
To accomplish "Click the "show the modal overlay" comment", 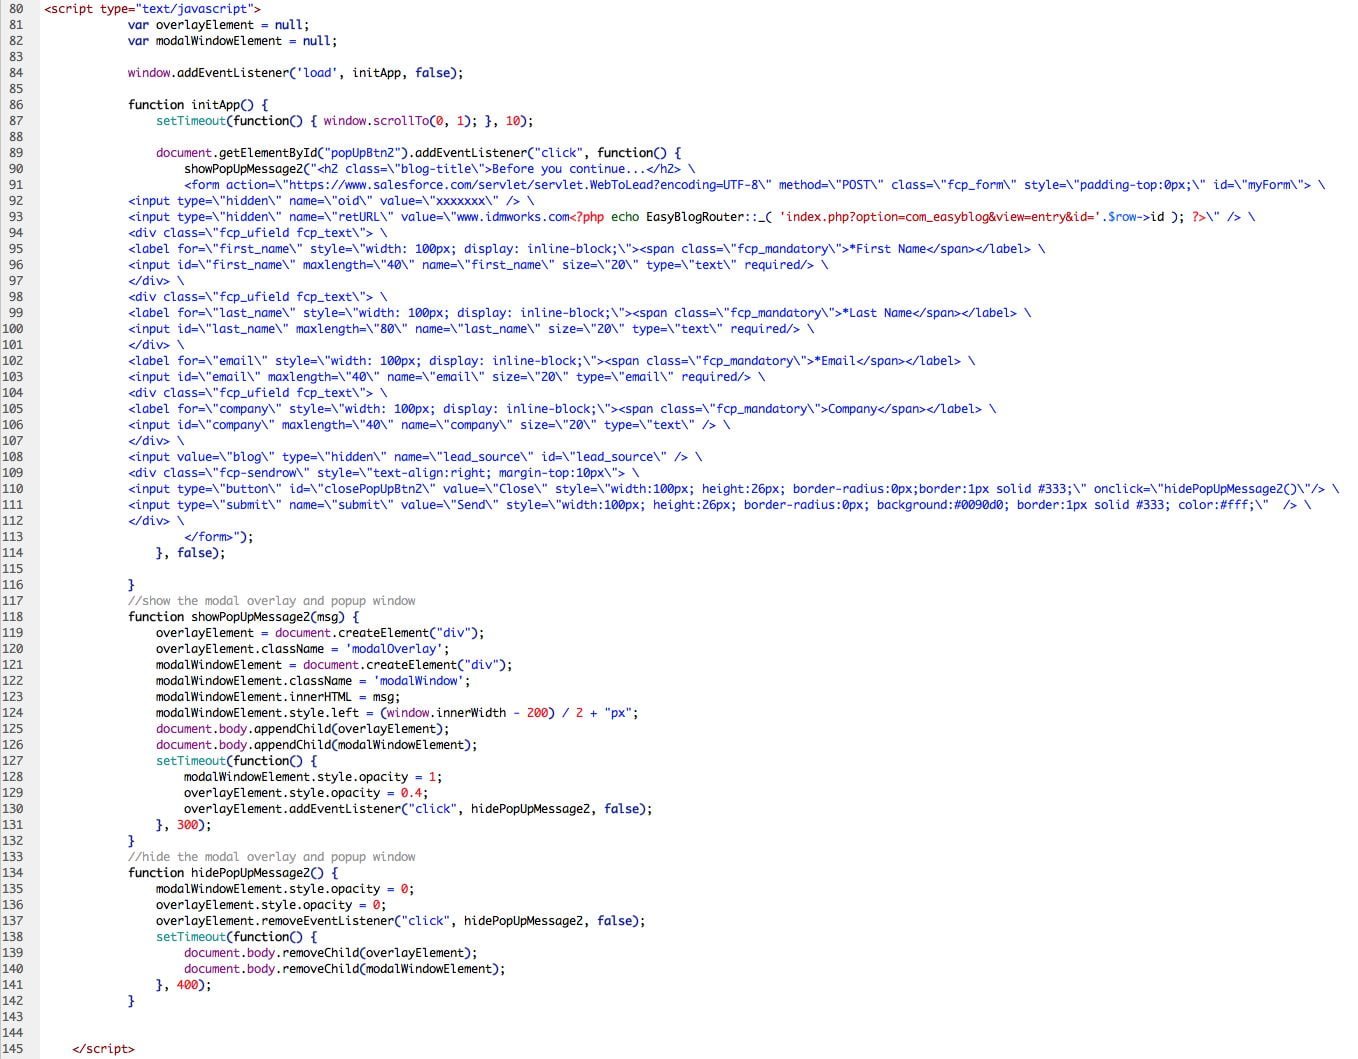I will click(x=271, y=601).
